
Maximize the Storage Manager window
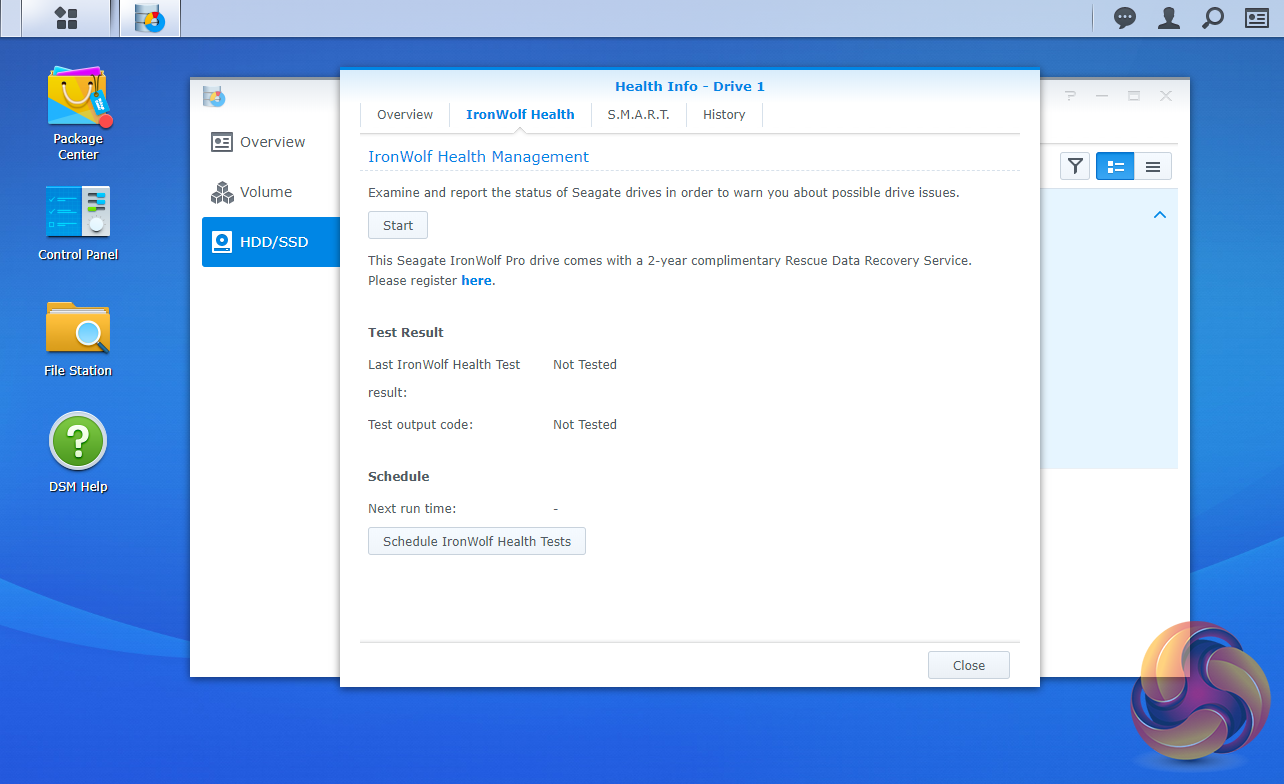click(1134, 96)
